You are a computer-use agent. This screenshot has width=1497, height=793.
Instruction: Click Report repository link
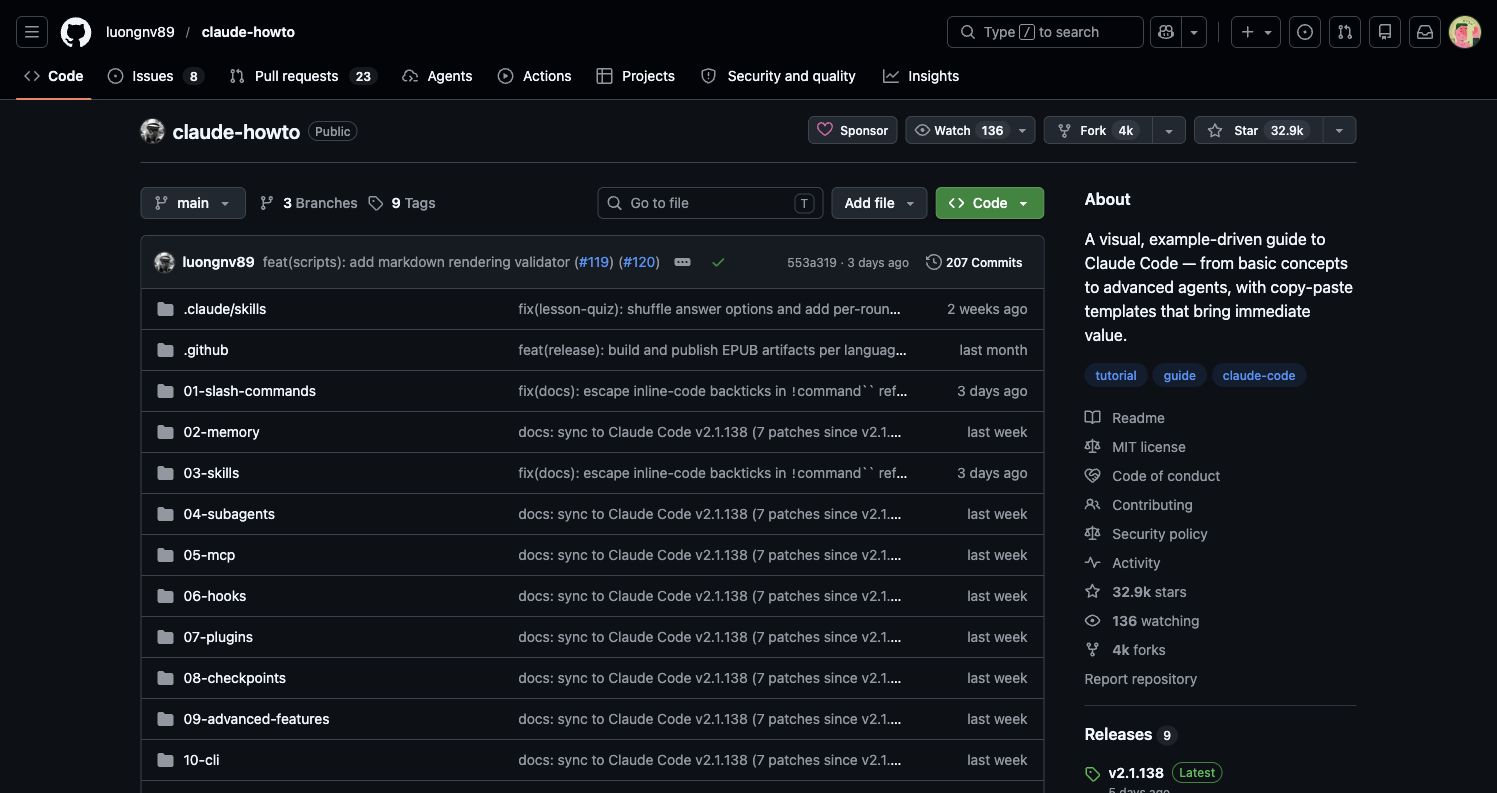pos(1141,679)
